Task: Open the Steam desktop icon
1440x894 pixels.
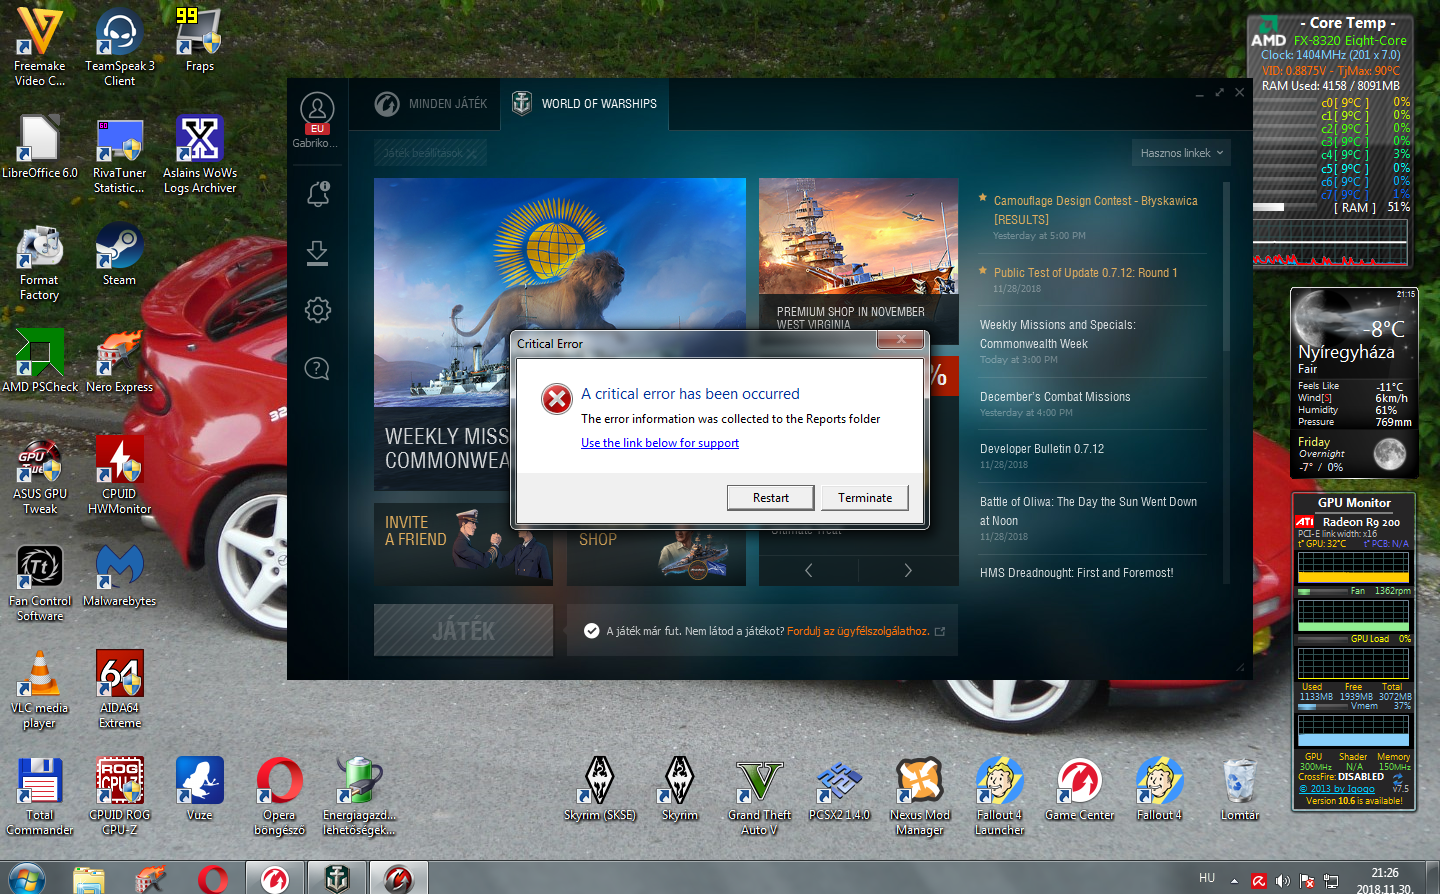Action: point(120,254)
